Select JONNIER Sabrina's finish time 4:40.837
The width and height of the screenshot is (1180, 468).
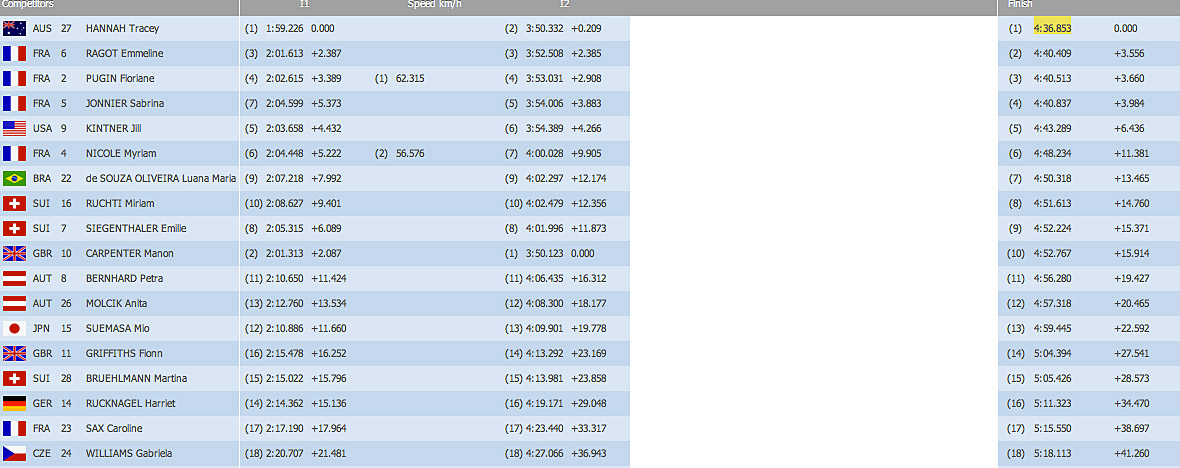(x=1052, y=103)
